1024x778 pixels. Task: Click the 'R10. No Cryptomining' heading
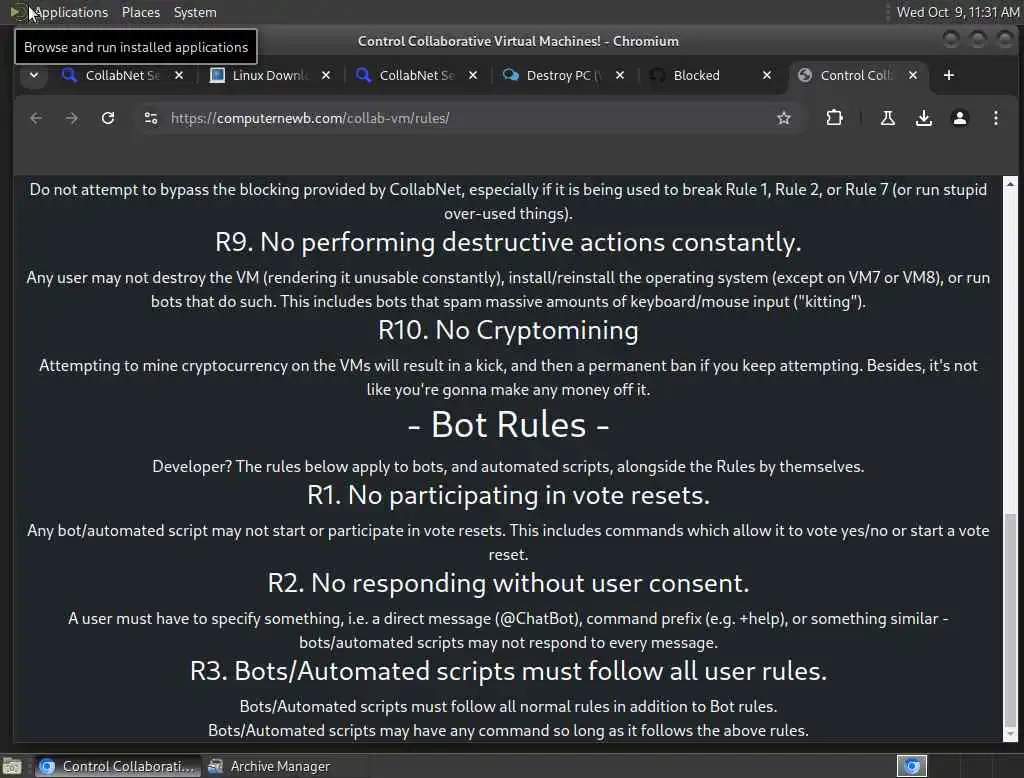point(508,330)
